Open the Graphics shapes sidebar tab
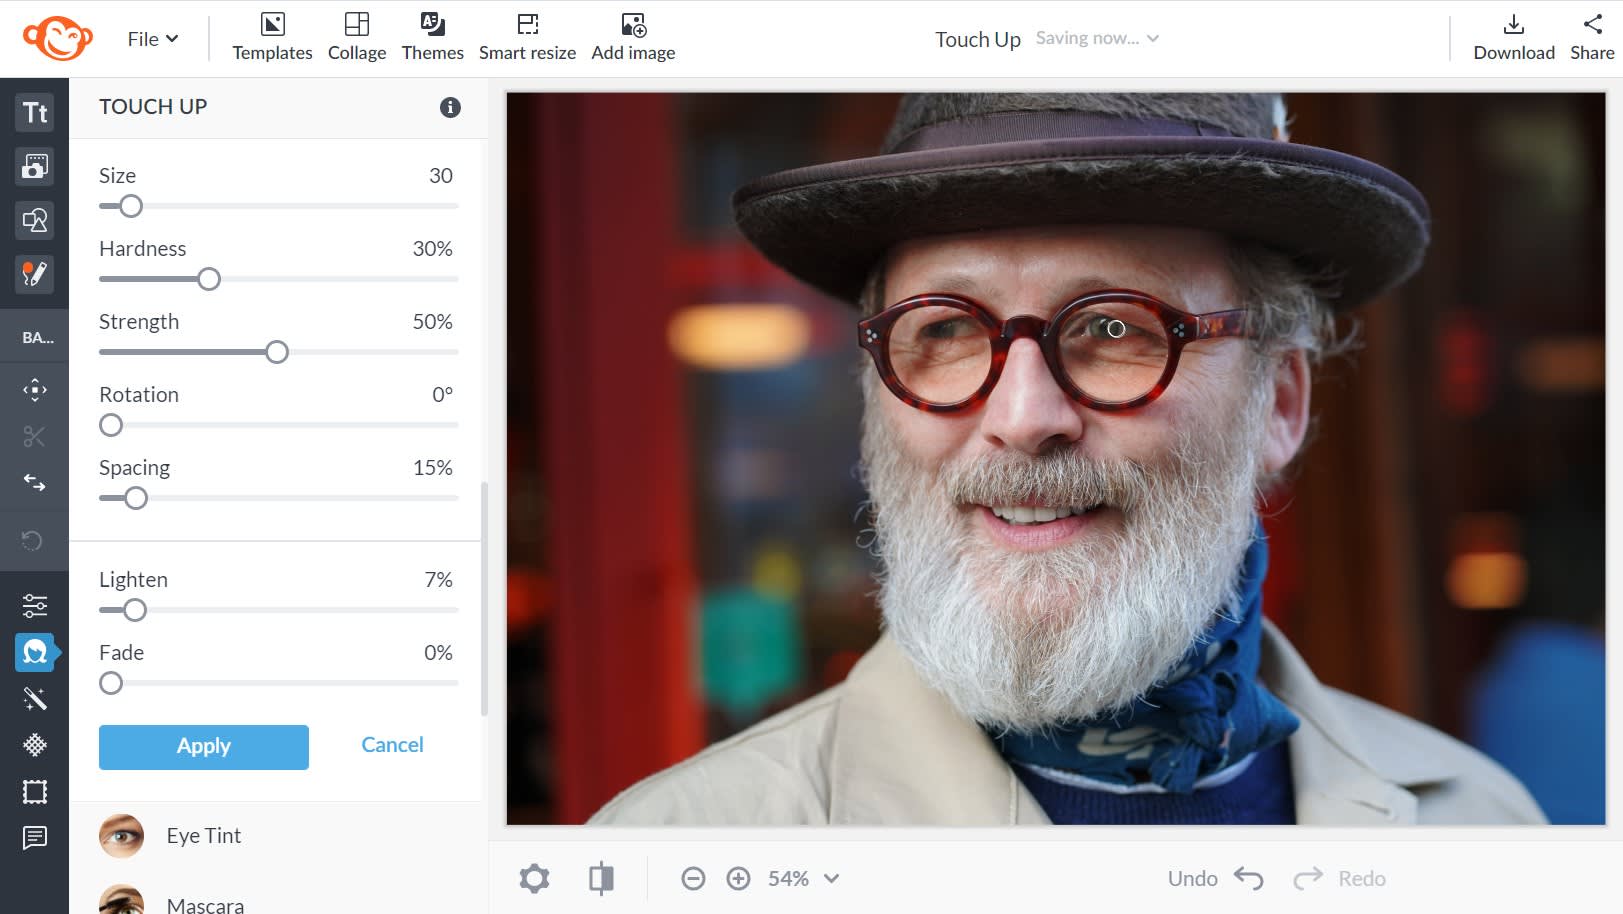The image size is (1623, 914). pyautogui.click(x=35, y=220)
